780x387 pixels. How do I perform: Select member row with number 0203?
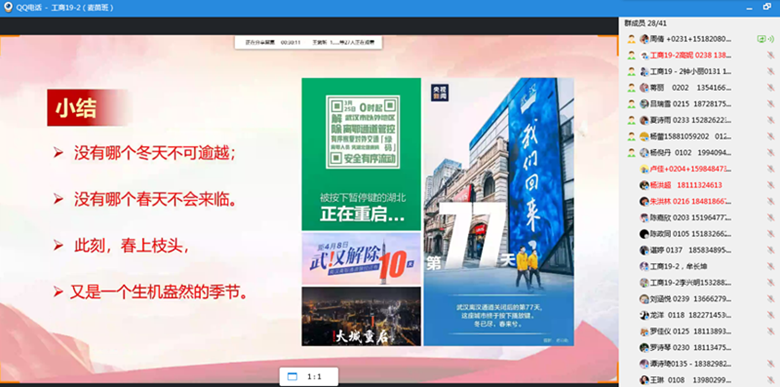point(699,217)
